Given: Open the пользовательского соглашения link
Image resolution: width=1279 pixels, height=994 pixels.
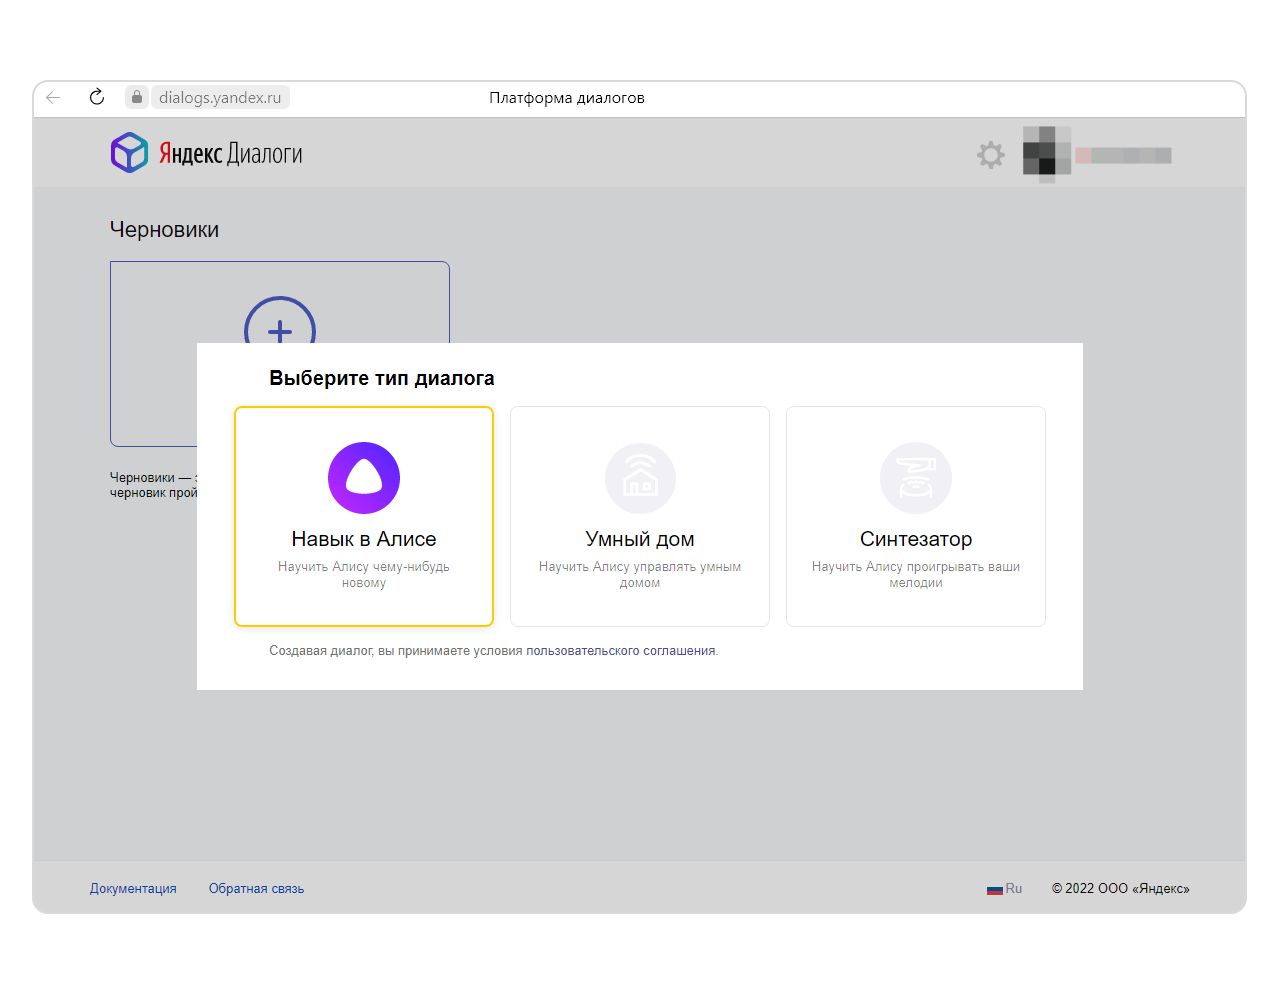Looking at the screenshot, I should point(621,651).
